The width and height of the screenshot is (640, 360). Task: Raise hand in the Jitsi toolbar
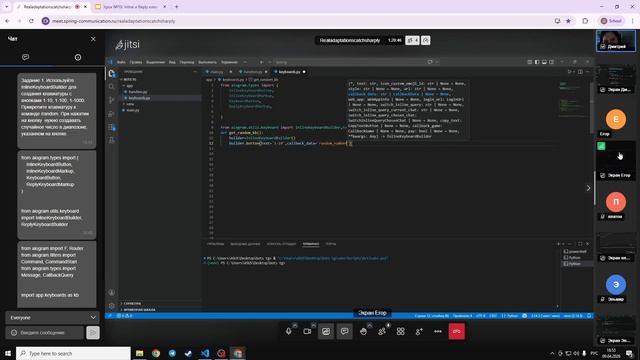point(363,331)
